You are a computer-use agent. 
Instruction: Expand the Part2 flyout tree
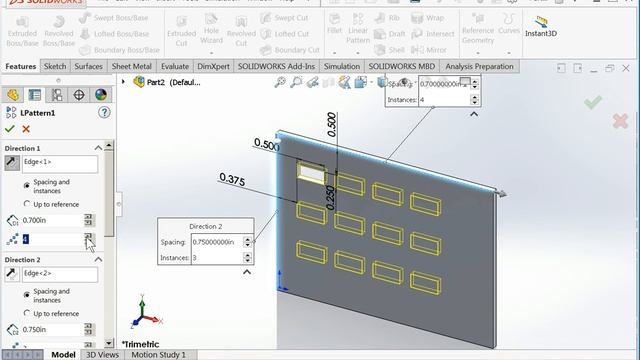(123, 82)
